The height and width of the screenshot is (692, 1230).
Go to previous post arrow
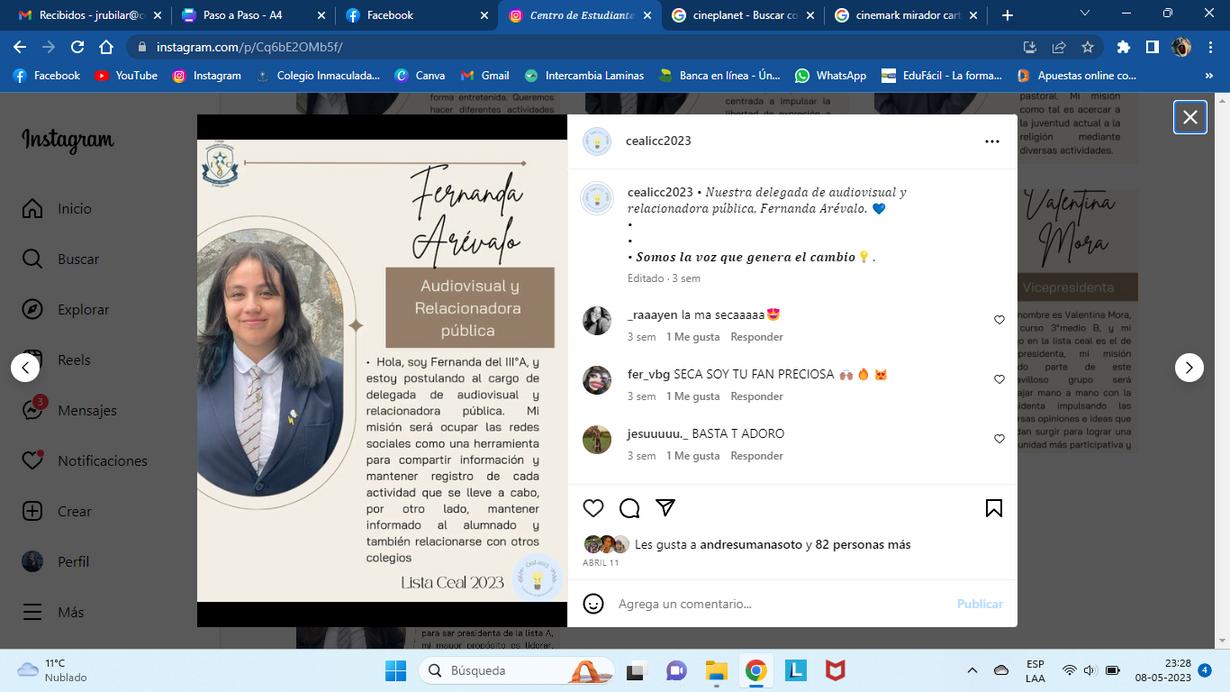25,367
